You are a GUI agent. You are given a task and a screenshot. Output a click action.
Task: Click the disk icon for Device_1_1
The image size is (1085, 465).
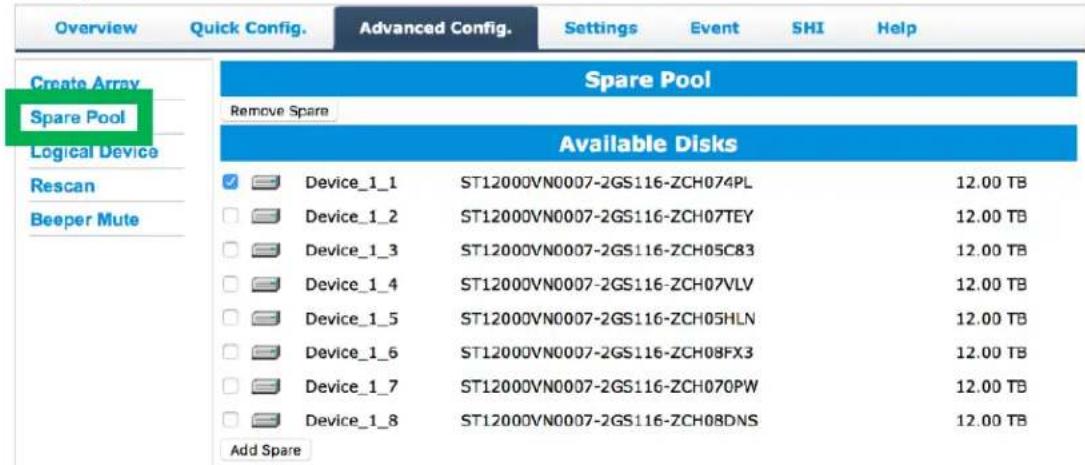(x=264, y=183)
